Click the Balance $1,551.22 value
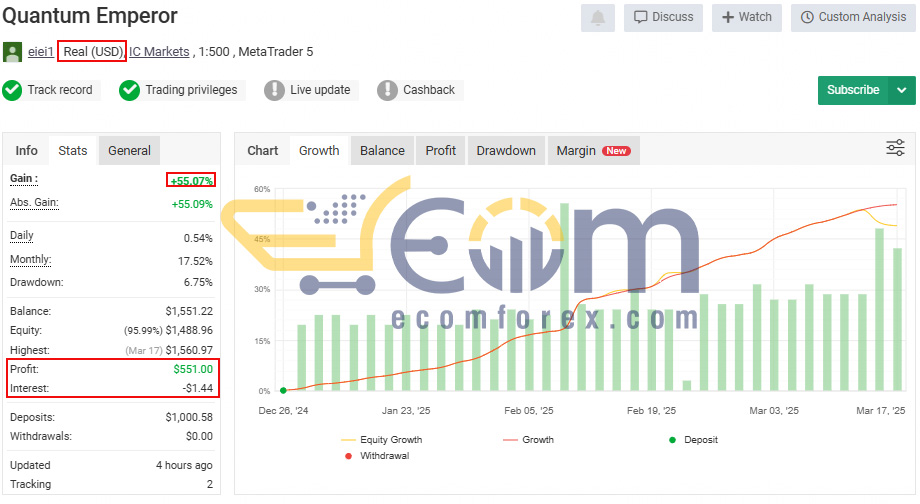This screenshot has height=504, width=920. point(189,311)
